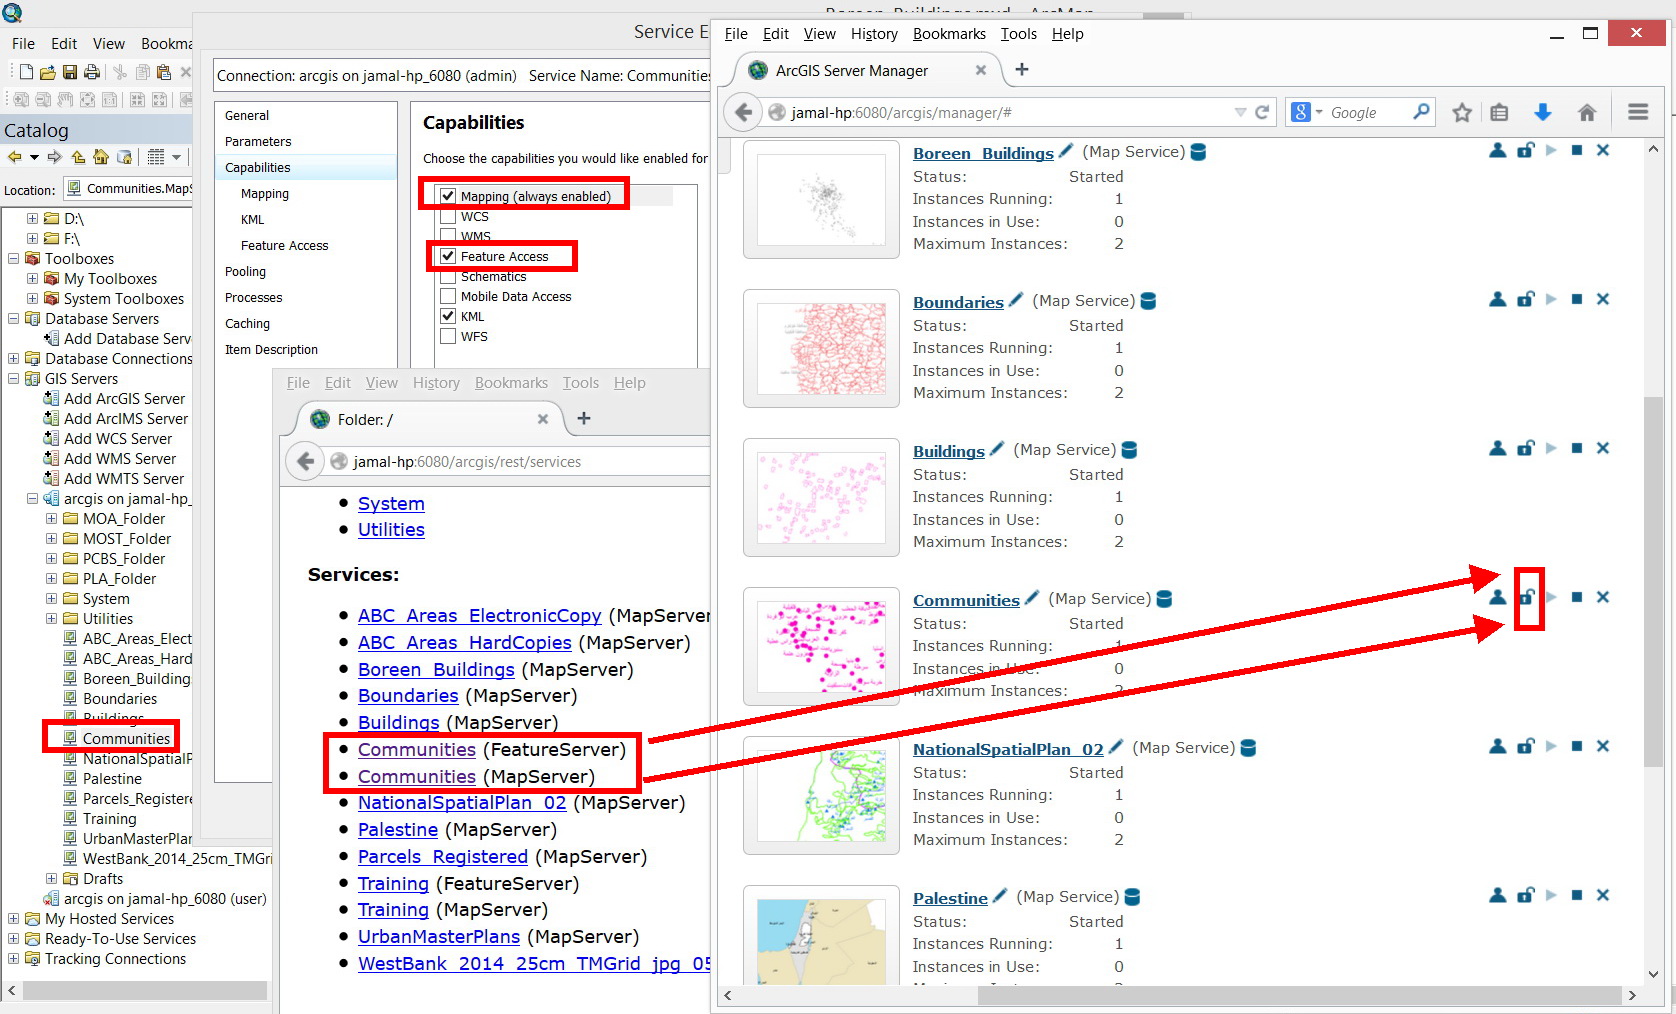Open the System folder link in REST page

391,504
